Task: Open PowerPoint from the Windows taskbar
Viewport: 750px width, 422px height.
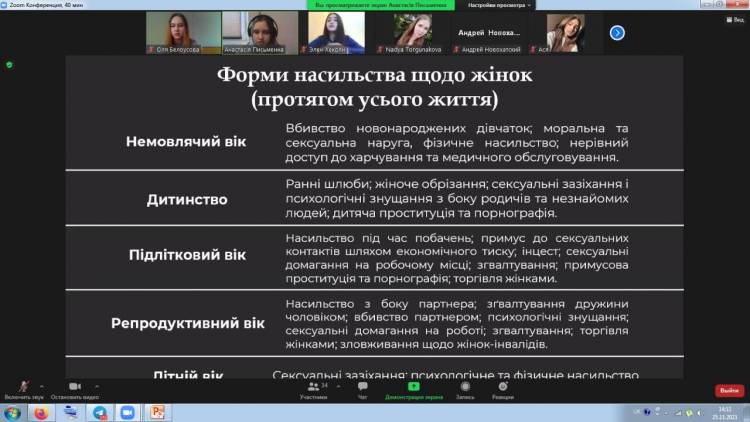Action: 156,412
